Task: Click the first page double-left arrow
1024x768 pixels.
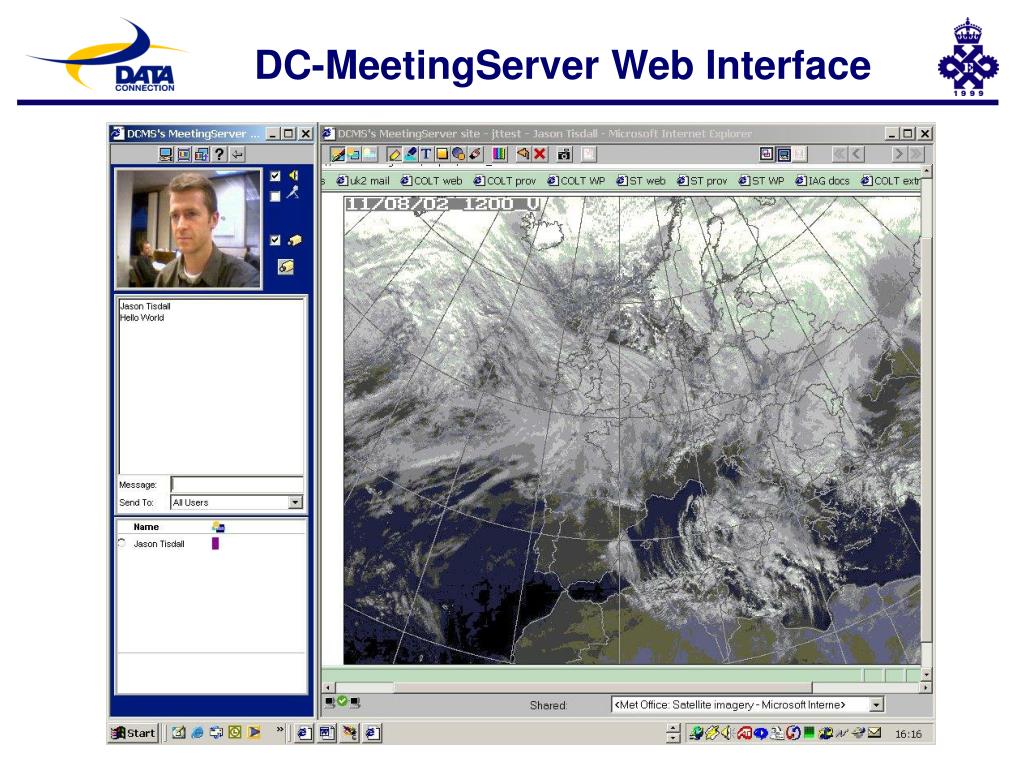Action: (x=840, y=154)
